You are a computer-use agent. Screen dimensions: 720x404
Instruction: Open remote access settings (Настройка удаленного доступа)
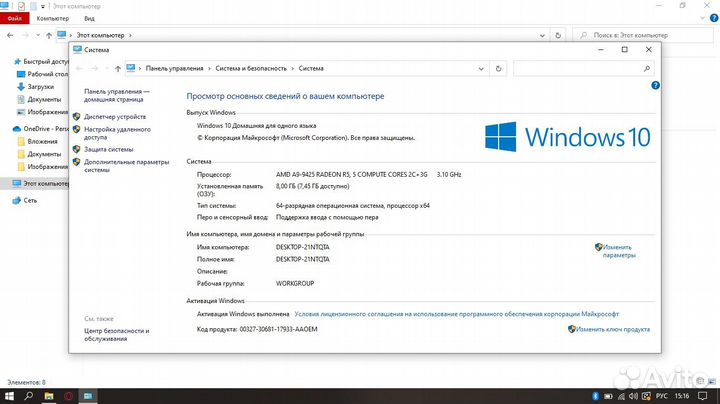point(117,133)
